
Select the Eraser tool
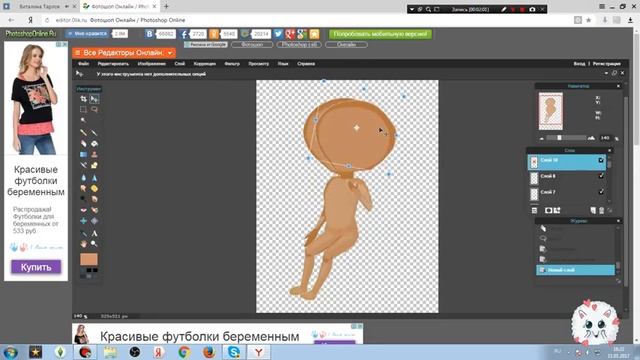[83, 144]
